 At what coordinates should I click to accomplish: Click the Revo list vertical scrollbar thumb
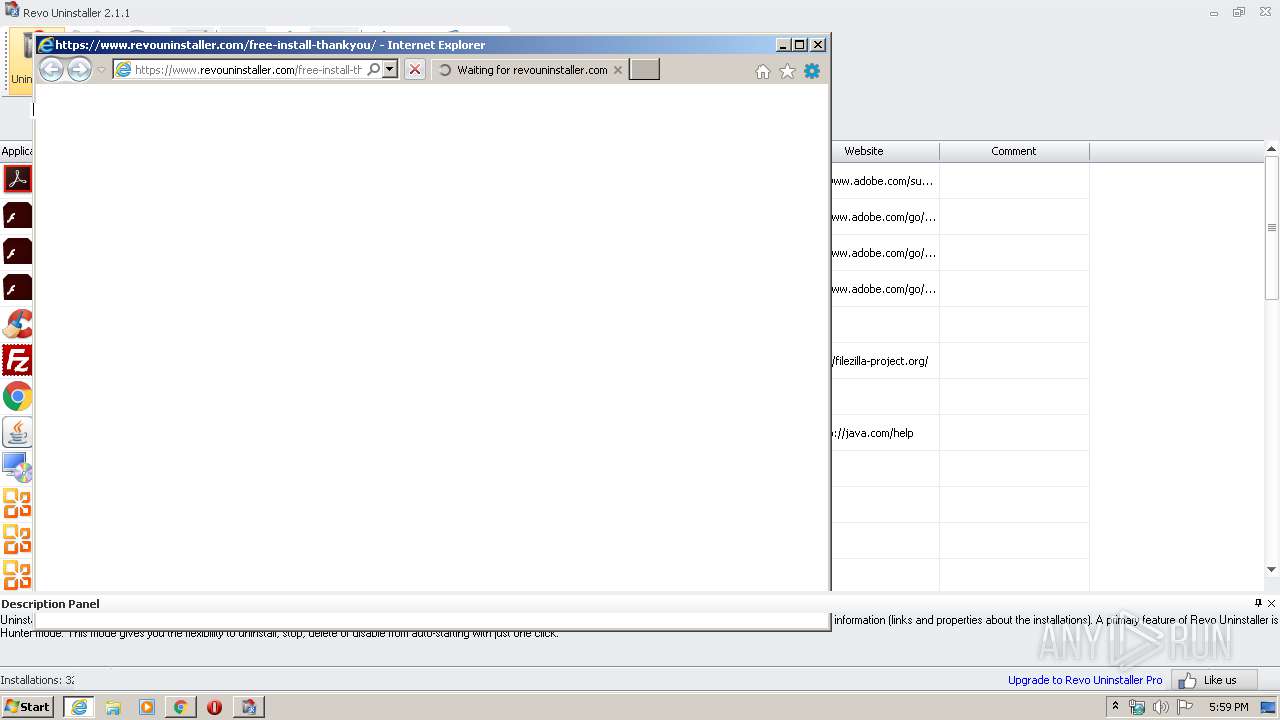click(x=1272, y=229)
